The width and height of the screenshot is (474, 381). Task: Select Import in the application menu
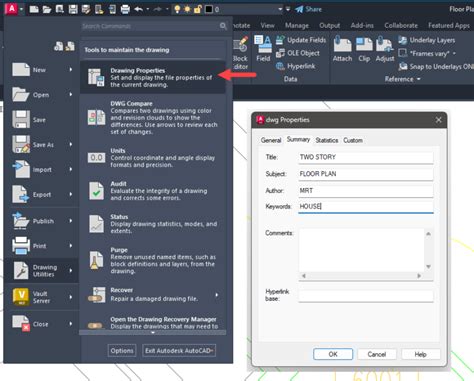point(42,170)
